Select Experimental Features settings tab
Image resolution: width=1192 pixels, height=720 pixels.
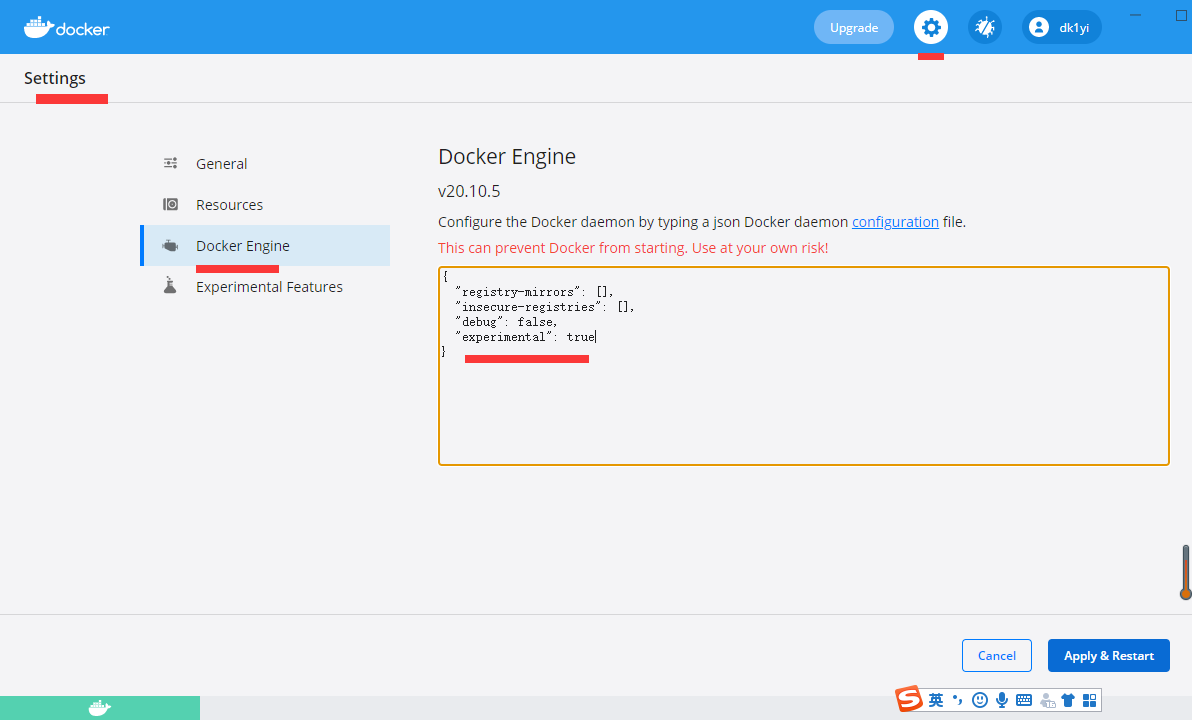[x=265, y=287]
